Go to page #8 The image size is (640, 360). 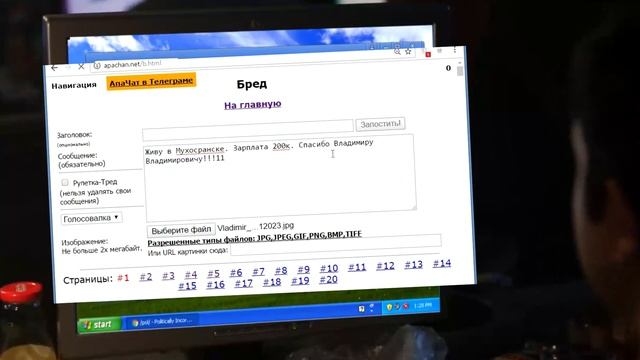[x=281, y=270]
